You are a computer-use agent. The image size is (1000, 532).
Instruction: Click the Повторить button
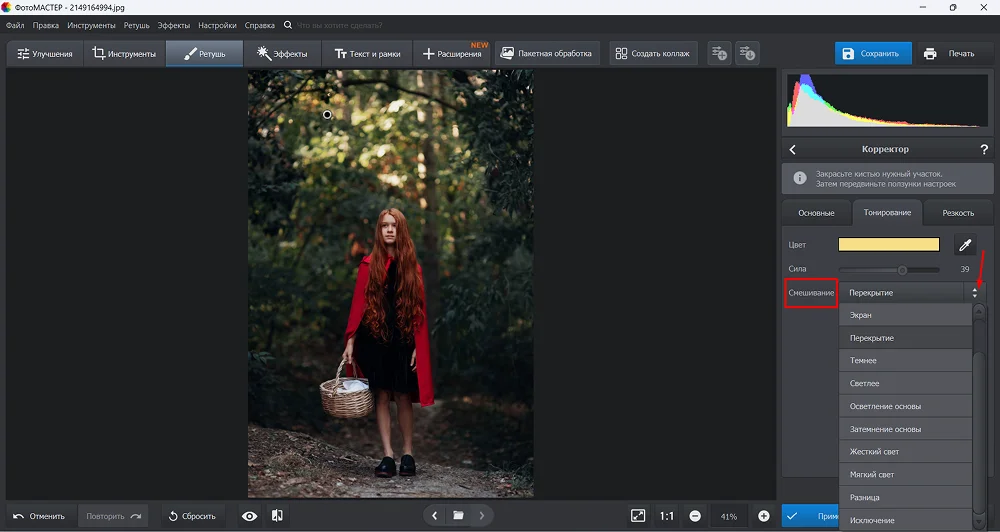point(114,516)
